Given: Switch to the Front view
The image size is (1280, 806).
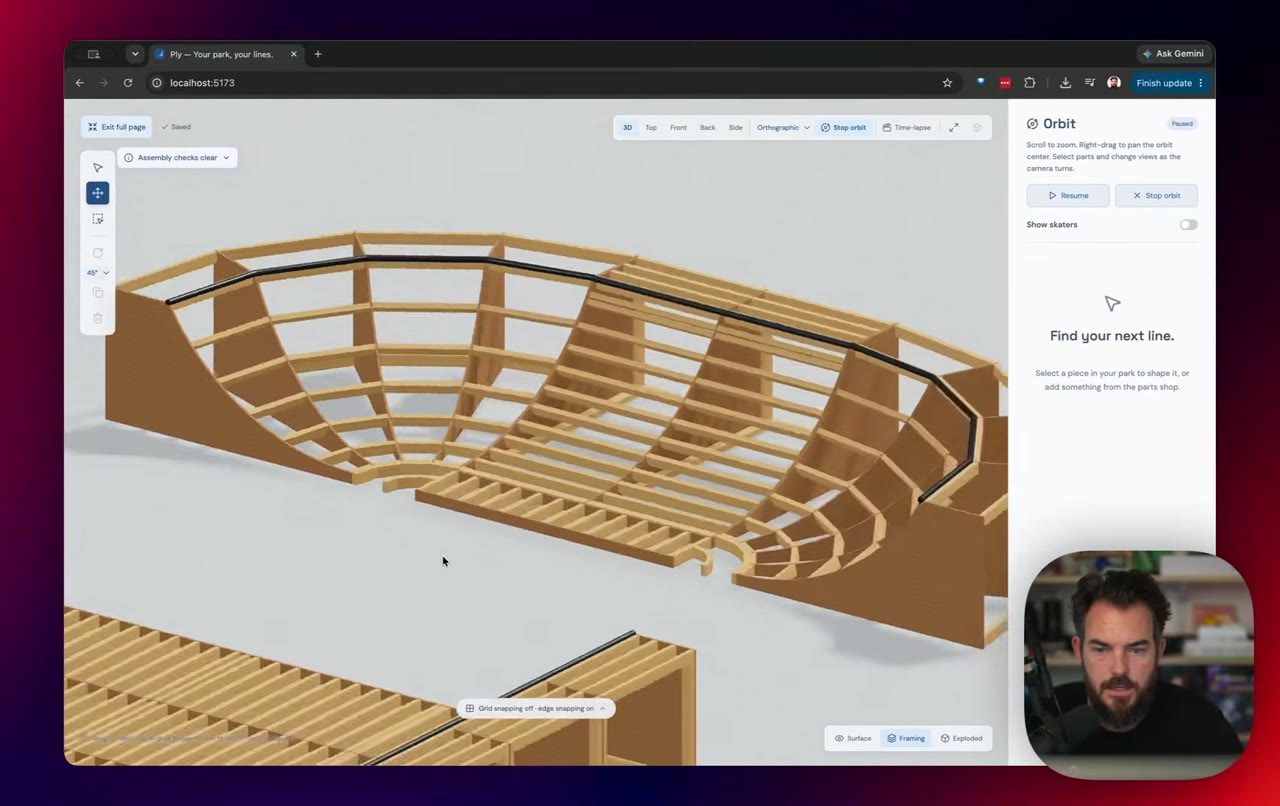Looking at the screenshot, I should coord(678,128).
